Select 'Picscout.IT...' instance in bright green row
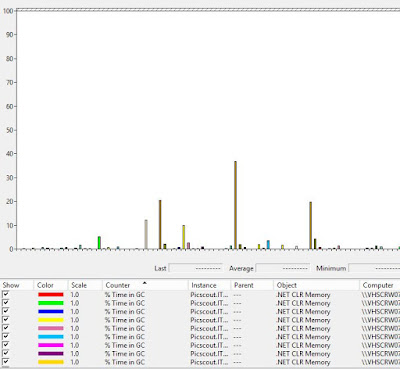This screenshot has width=400, height=369. pyautogui.click(x=209, y=303)
